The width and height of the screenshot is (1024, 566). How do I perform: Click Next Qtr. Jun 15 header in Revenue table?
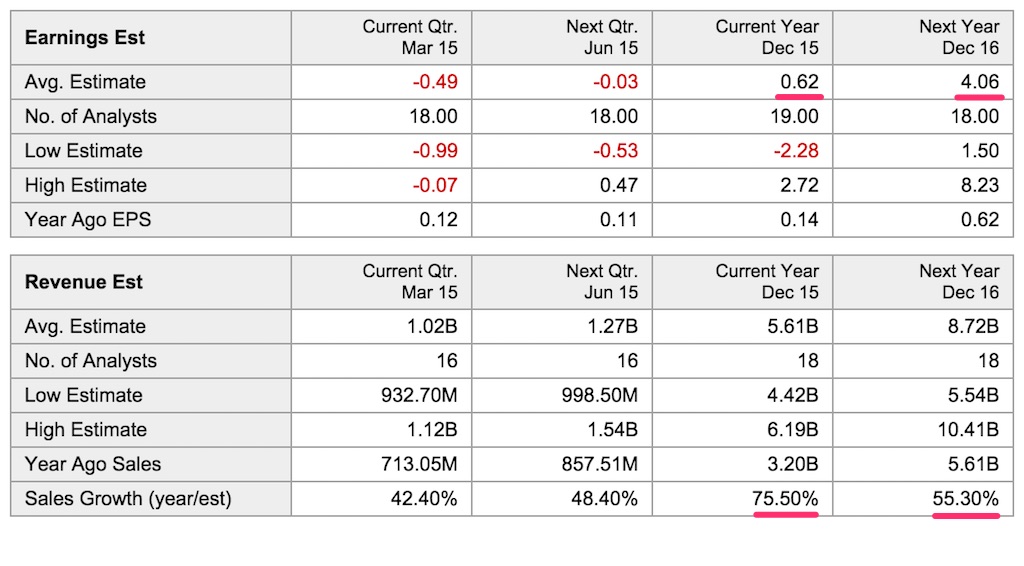pyautogui.click(x=601, y=282)
